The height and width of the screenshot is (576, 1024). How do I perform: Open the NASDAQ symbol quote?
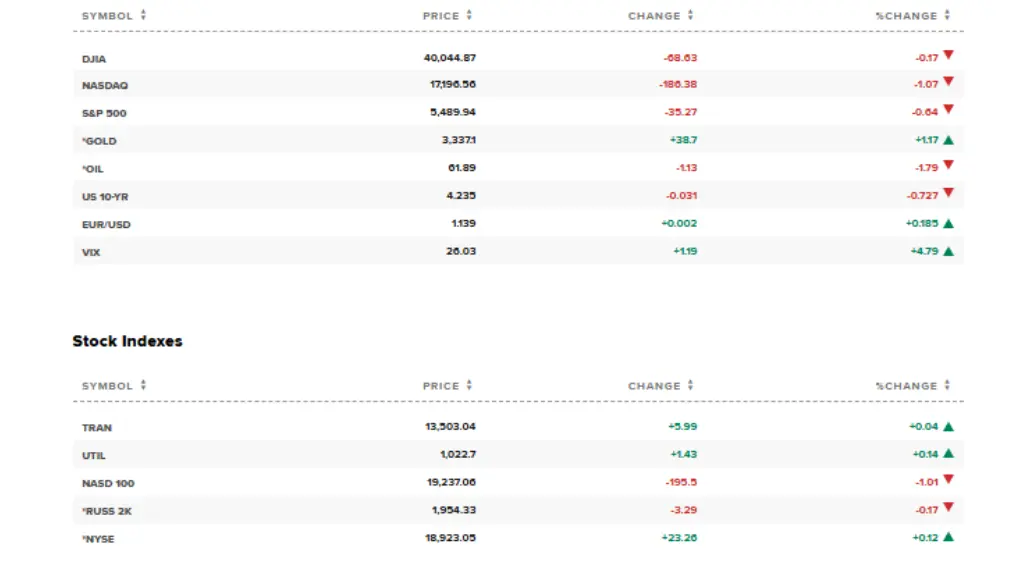point(104,86)
